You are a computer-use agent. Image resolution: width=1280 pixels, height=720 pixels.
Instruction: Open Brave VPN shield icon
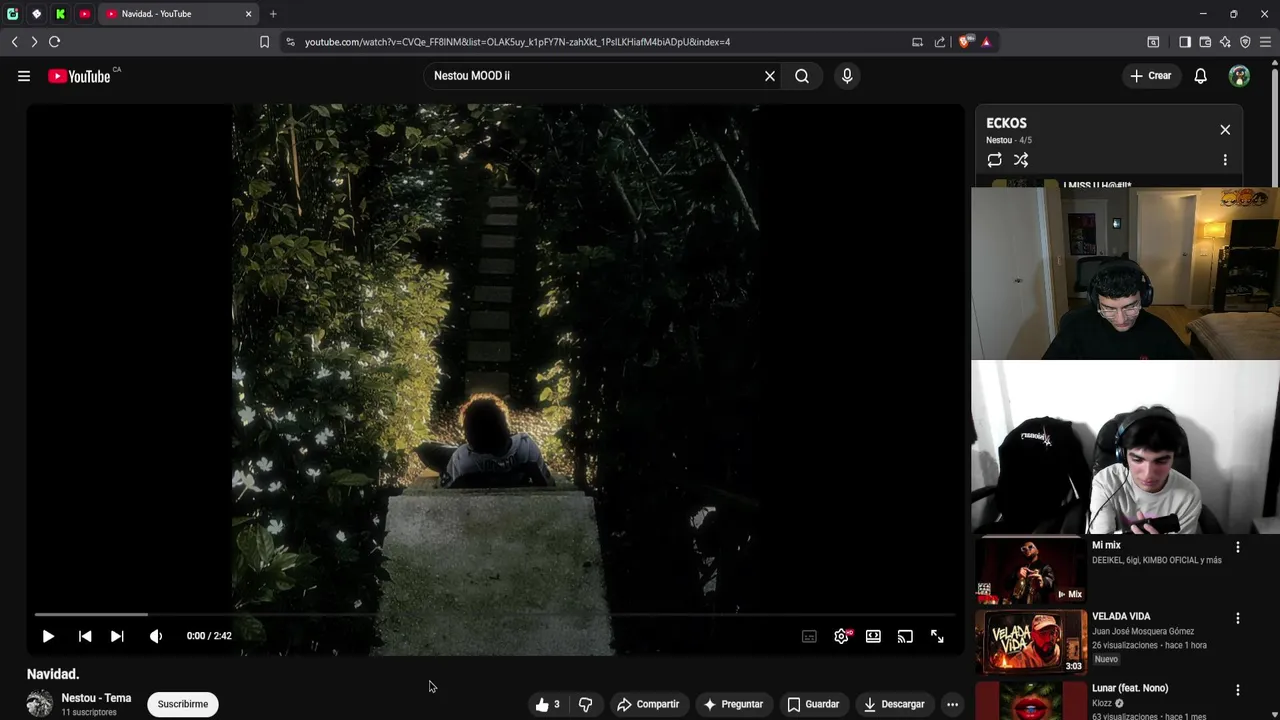[x=1245, y=42]
